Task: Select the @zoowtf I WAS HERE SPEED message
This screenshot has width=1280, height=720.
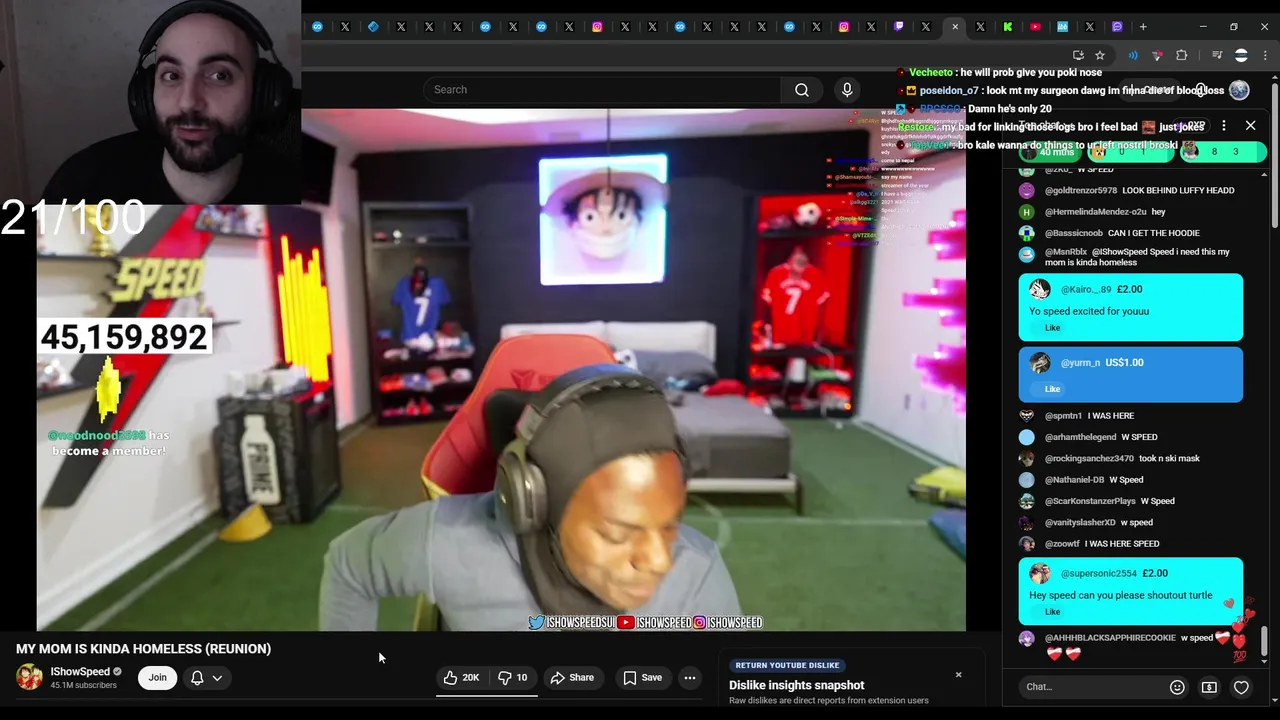Action: (x=1102, y=544)
